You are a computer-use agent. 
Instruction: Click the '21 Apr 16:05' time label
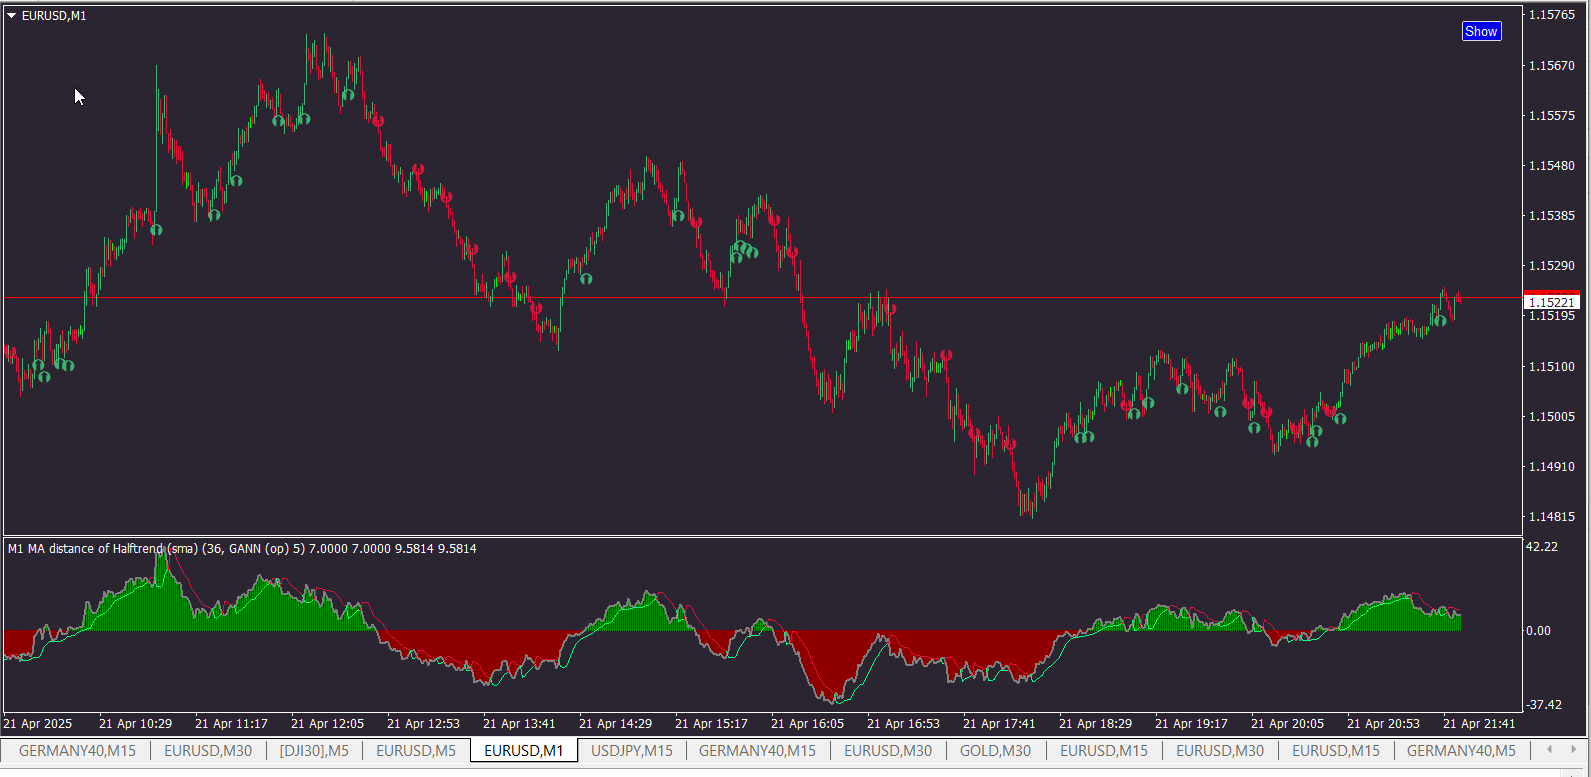[x=807, y=723]
